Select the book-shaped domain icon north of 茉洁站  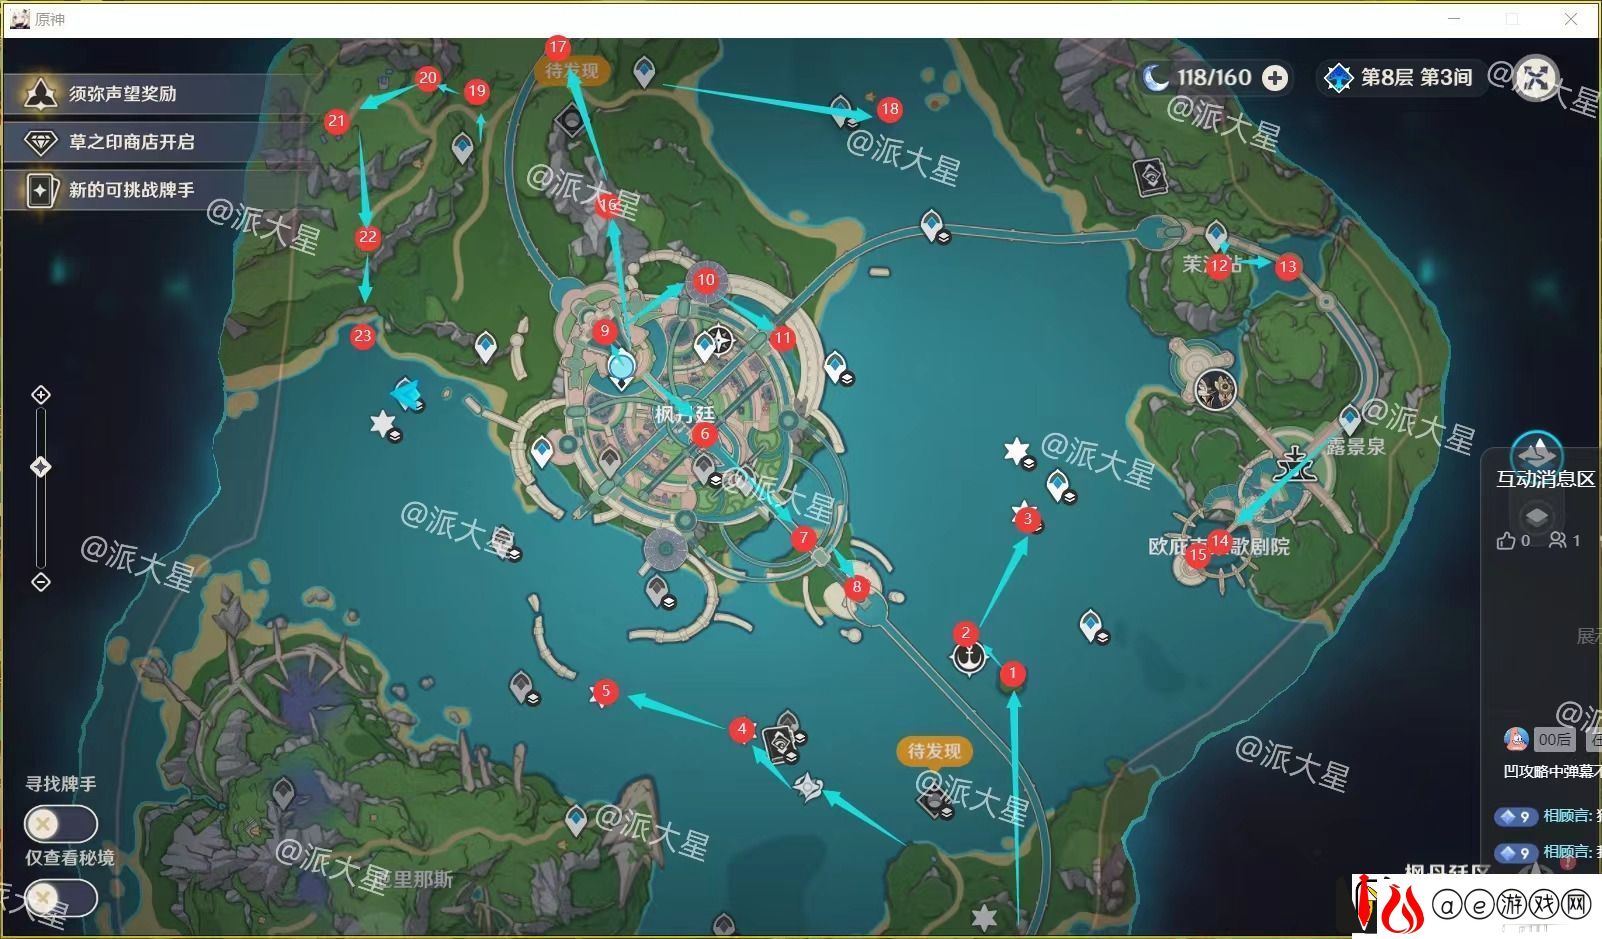tap(1150, 178)
